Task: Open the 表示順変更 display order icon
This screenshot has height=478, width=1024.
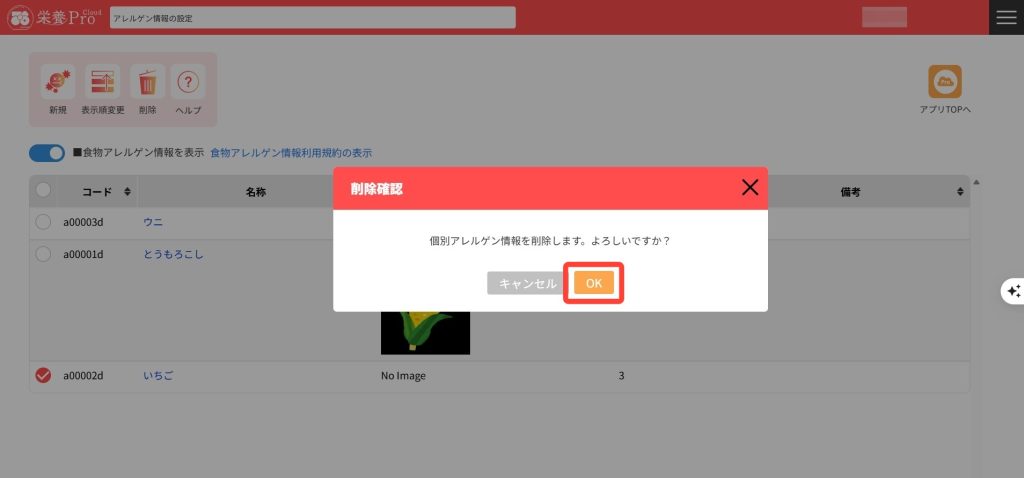Action: point(102,82)
